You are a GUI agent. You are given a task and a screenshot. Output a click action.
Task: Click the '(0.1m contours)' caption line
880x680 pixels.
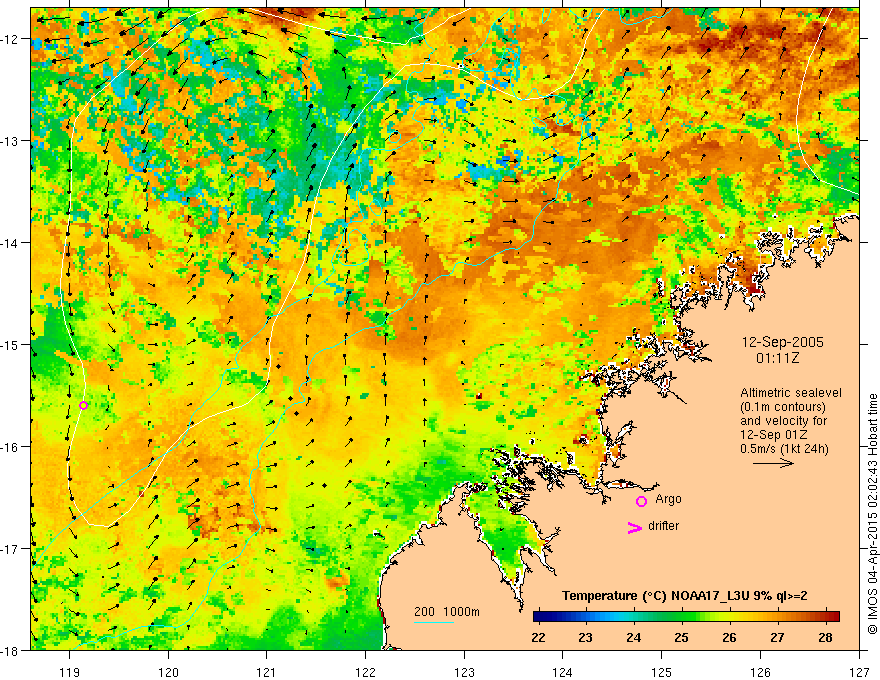tap(783, 407)
